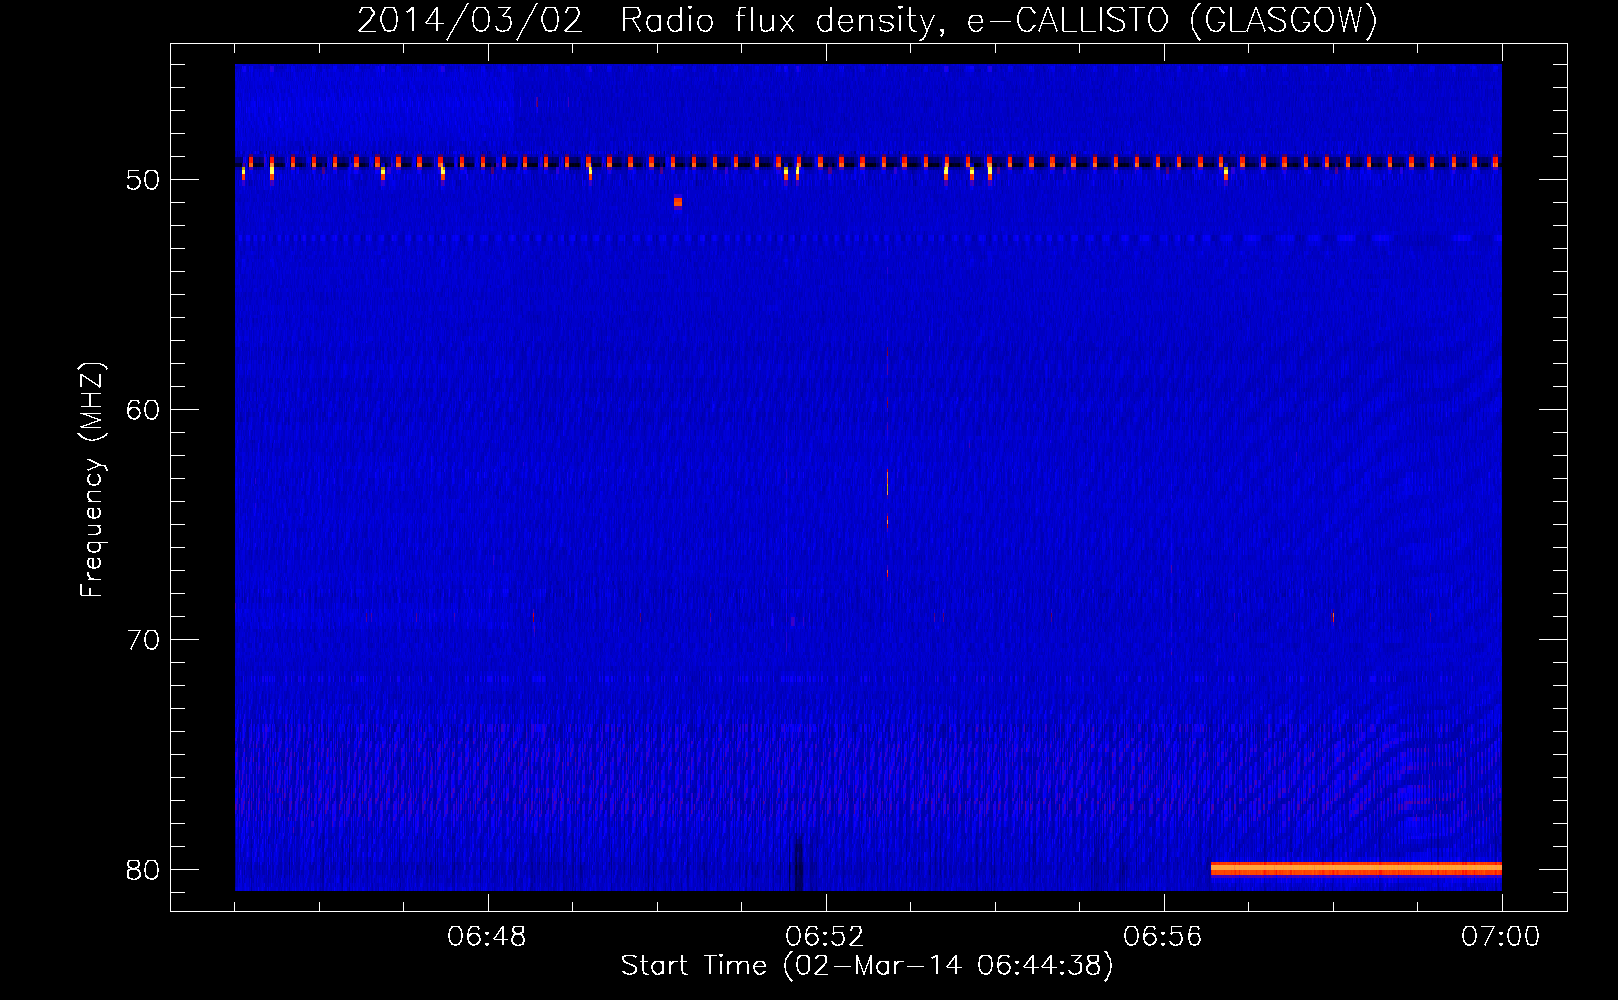
Task: Click the 'Frequency (MHZ)' axis label
Action: 92,479
